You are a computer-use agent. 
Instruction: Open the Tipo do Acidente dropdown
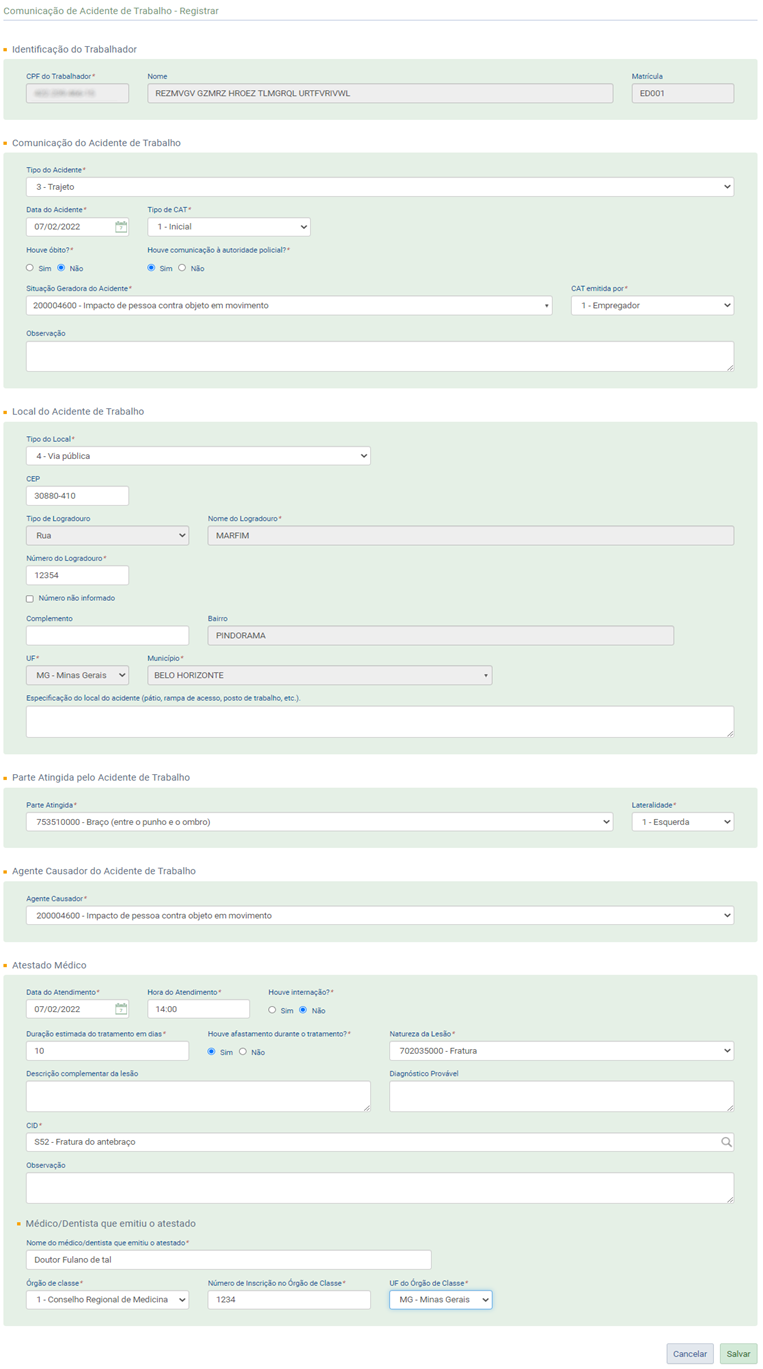pos(379,187)
